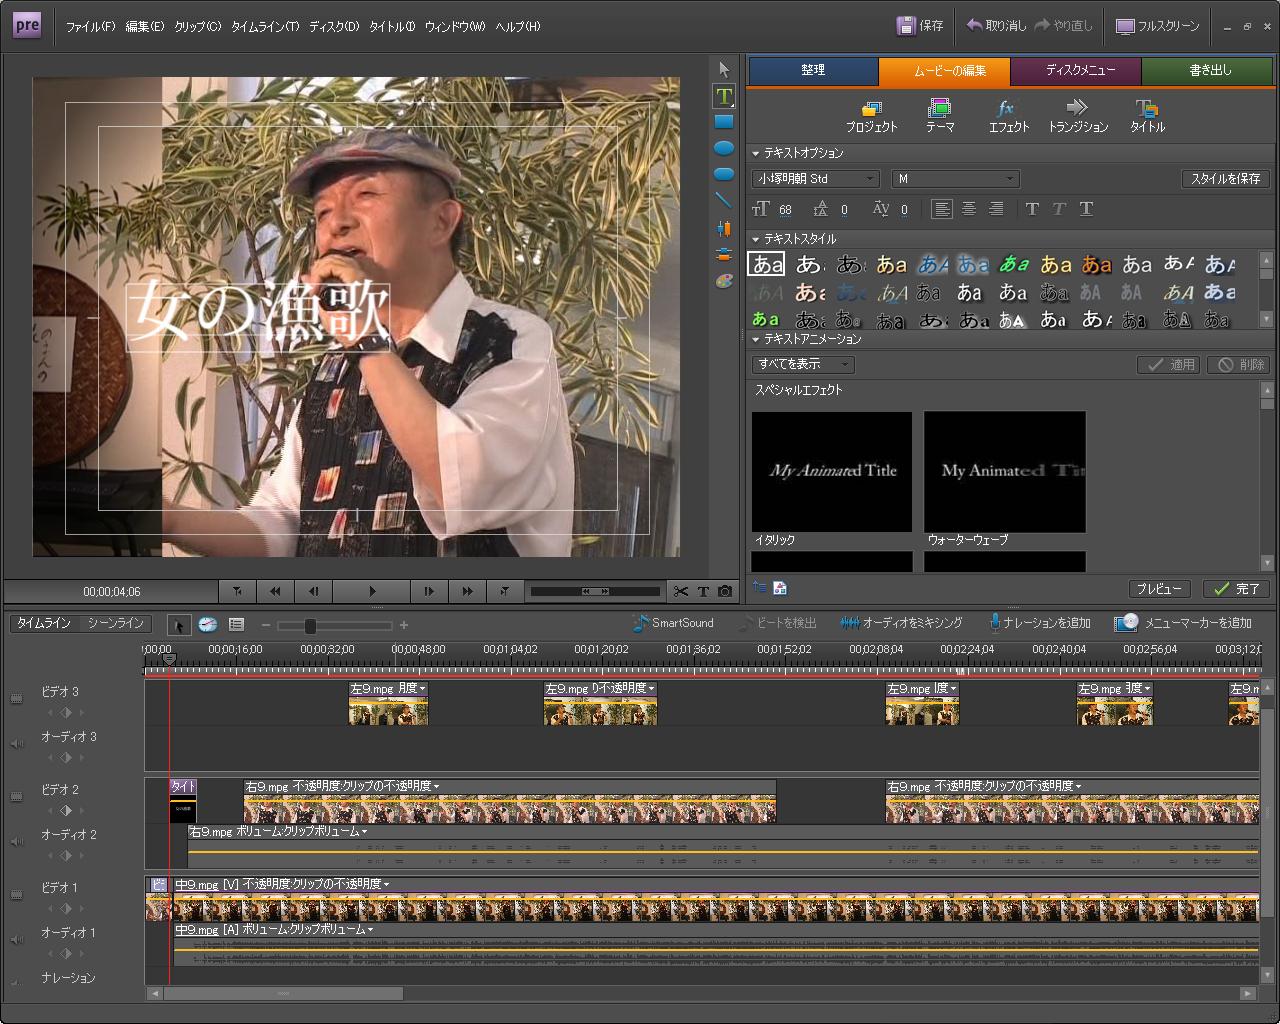1280x1024 pixels.
Task: Click the camera freeze frame icon
Action: [725, 592]
